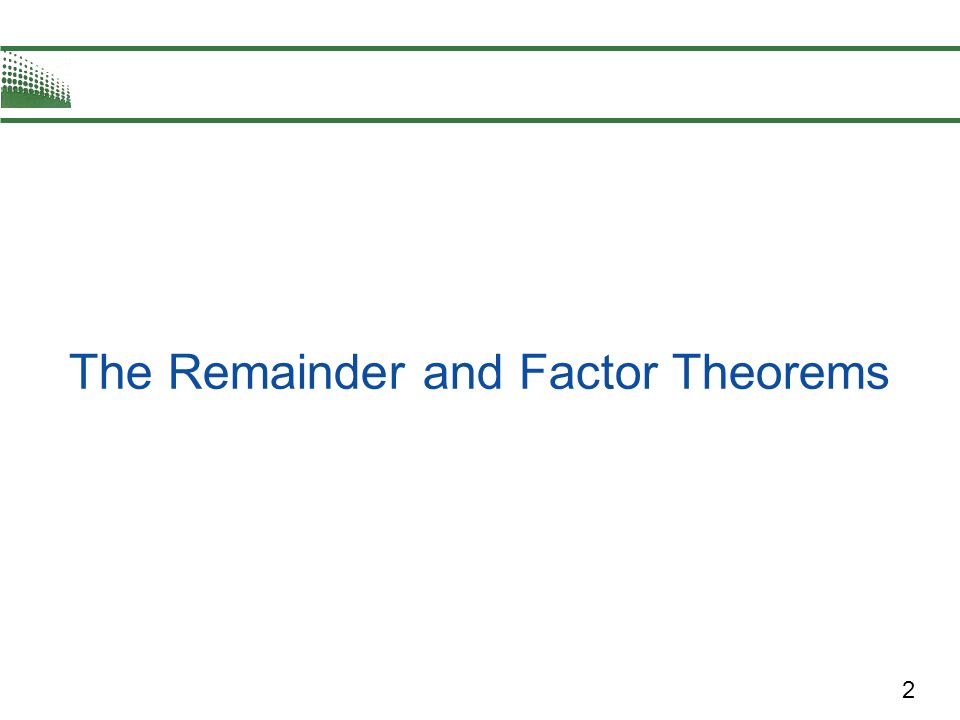Click the word "and" in the title
This screenshot has width=960, height=720.
pyautogui.click(x=462, y=372)
